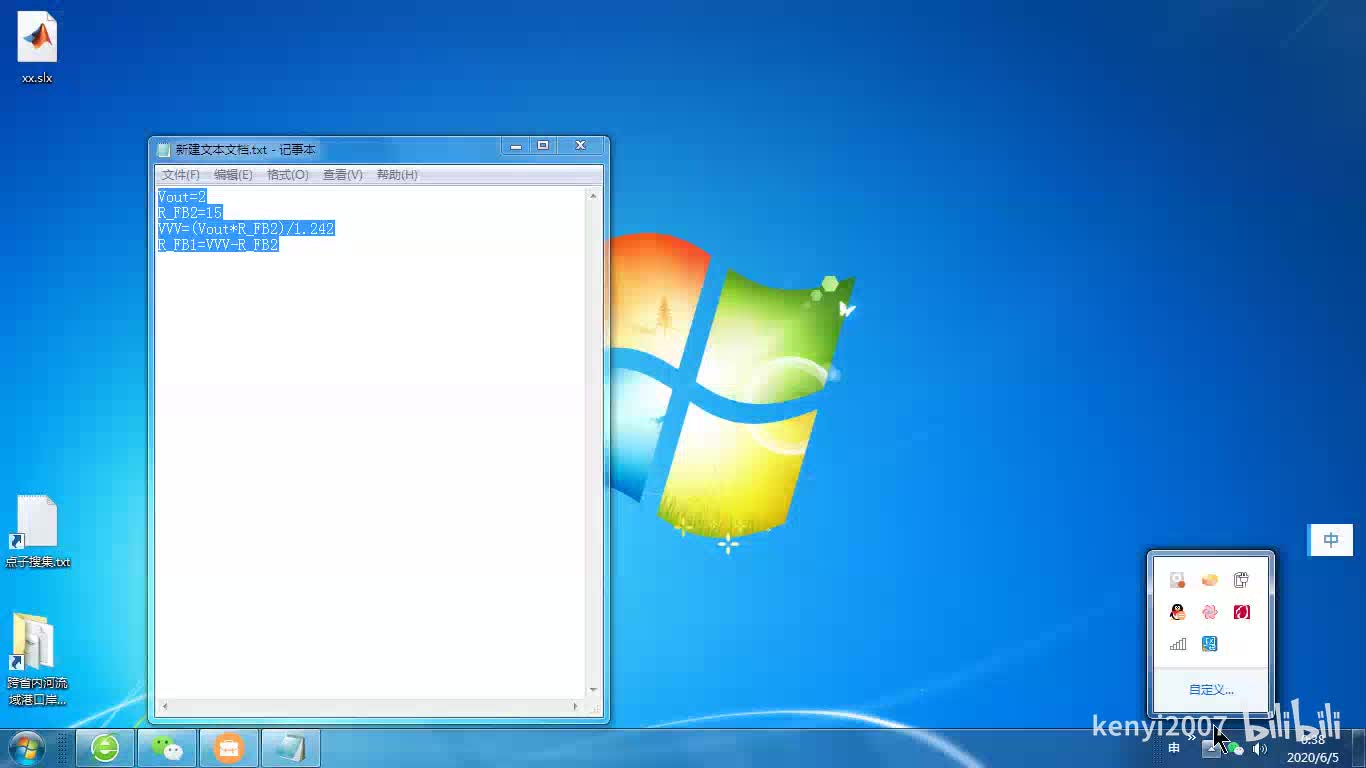This screenshot has height=768, width=1366.
Task: Click the Show Desktop strip at taskbar end
Action: coord(1359,748)
